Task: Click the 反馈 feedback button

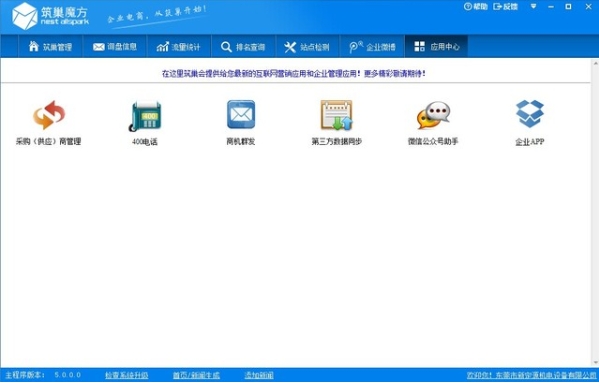Action: tap(505, 6)
